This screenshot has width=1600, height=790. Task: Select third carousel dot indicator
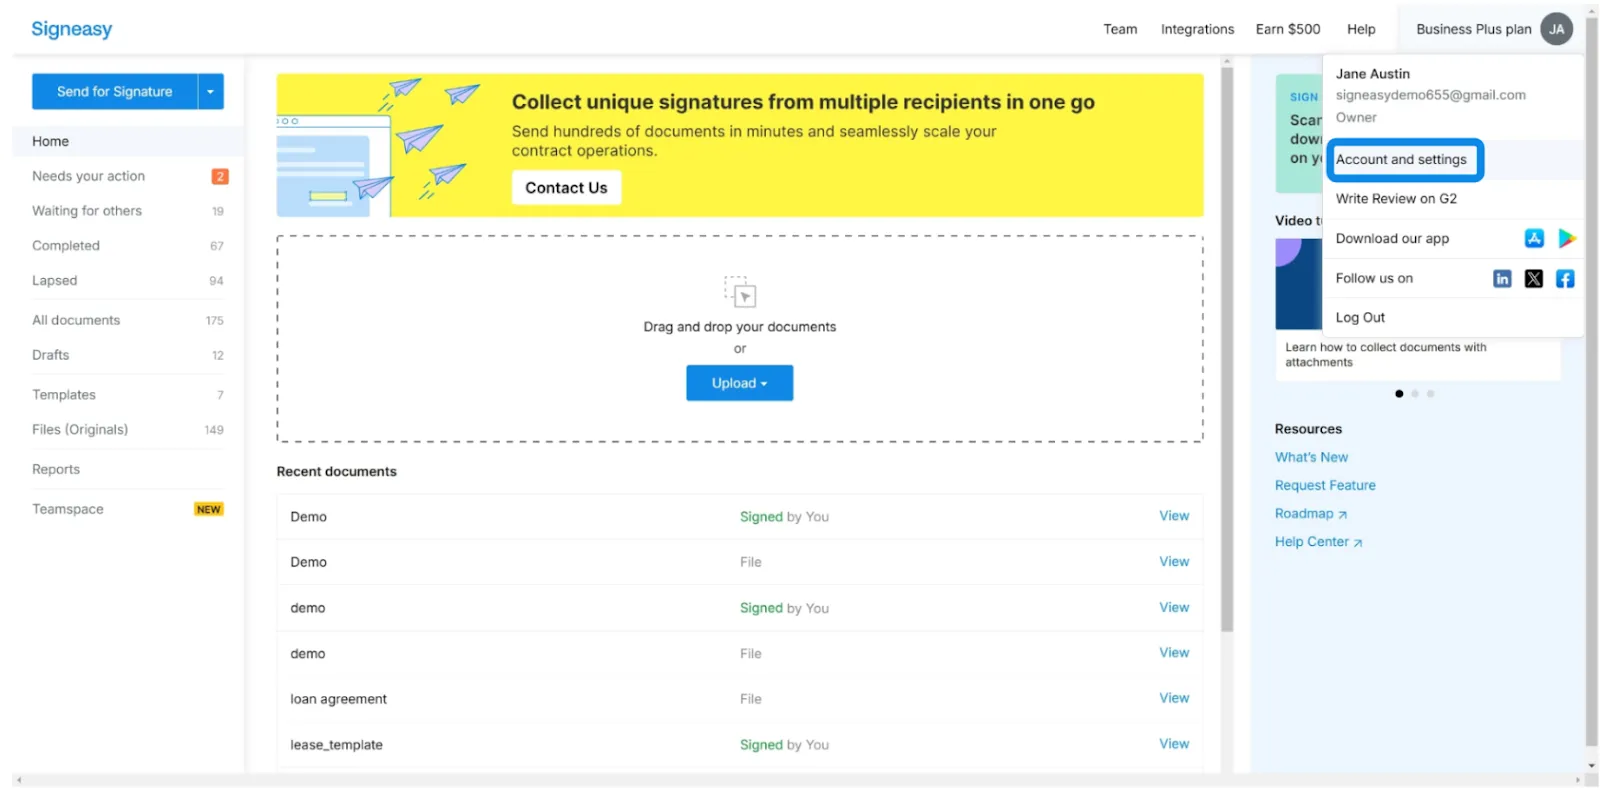click(1431, 394)
